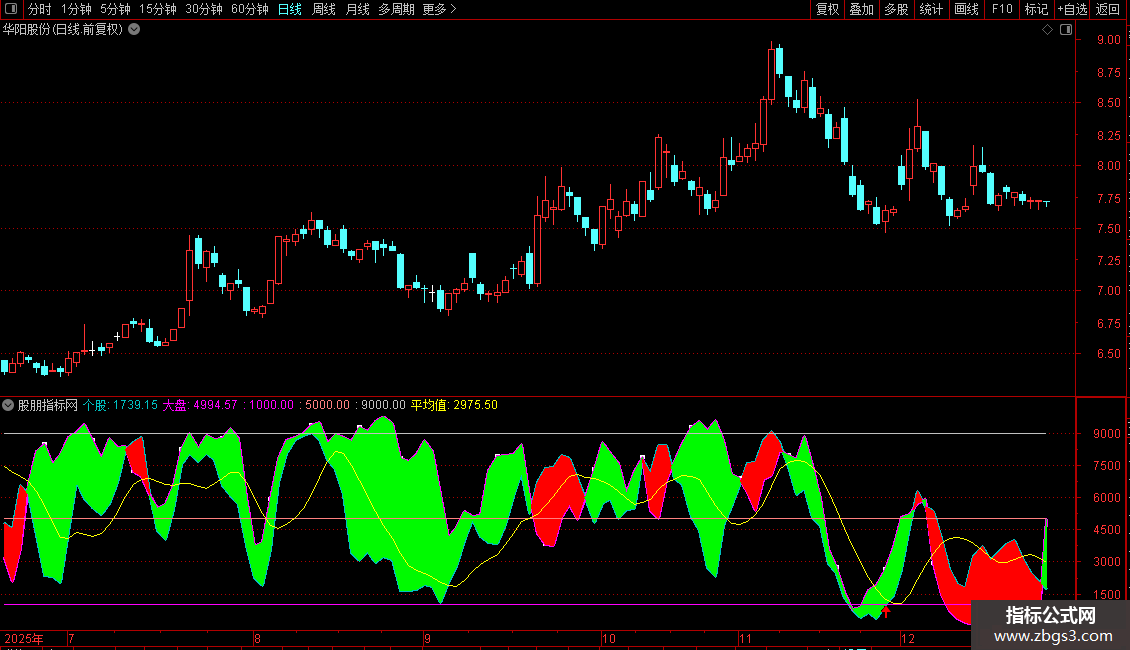Expand the 更多 periods menu
The height and width of the screenshot is (650, 1130).
(439, 9)
